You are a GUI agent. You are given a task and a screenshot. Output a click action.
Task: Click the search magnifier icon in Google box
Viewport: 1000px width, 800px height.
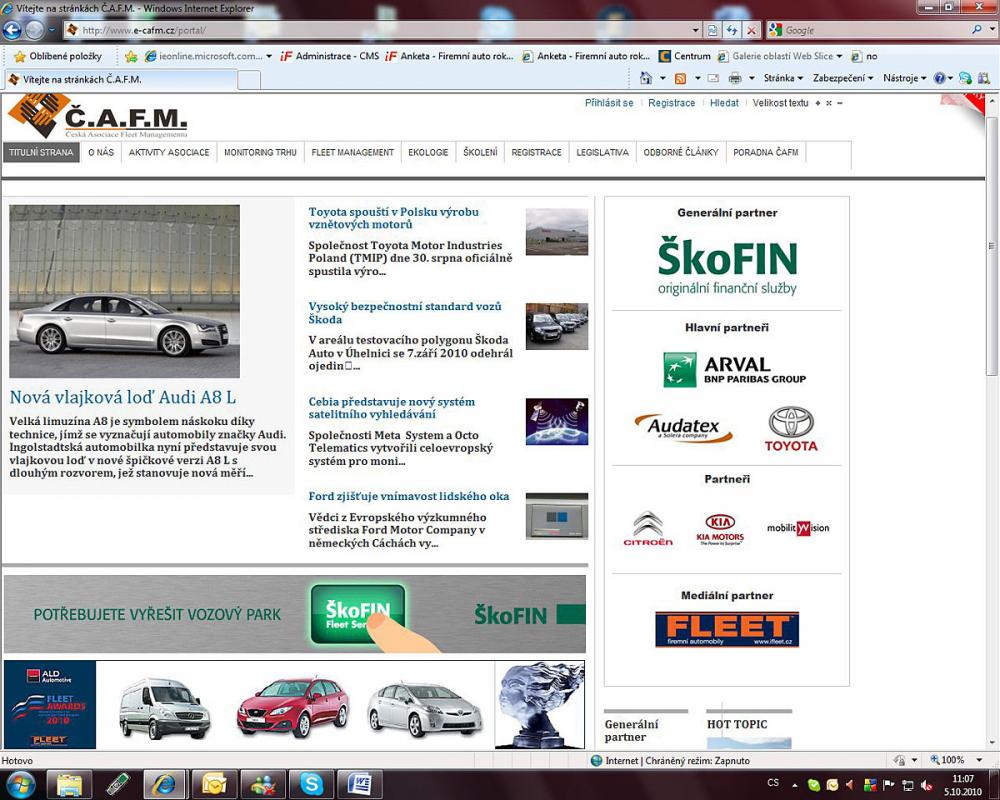coord(976,29)
